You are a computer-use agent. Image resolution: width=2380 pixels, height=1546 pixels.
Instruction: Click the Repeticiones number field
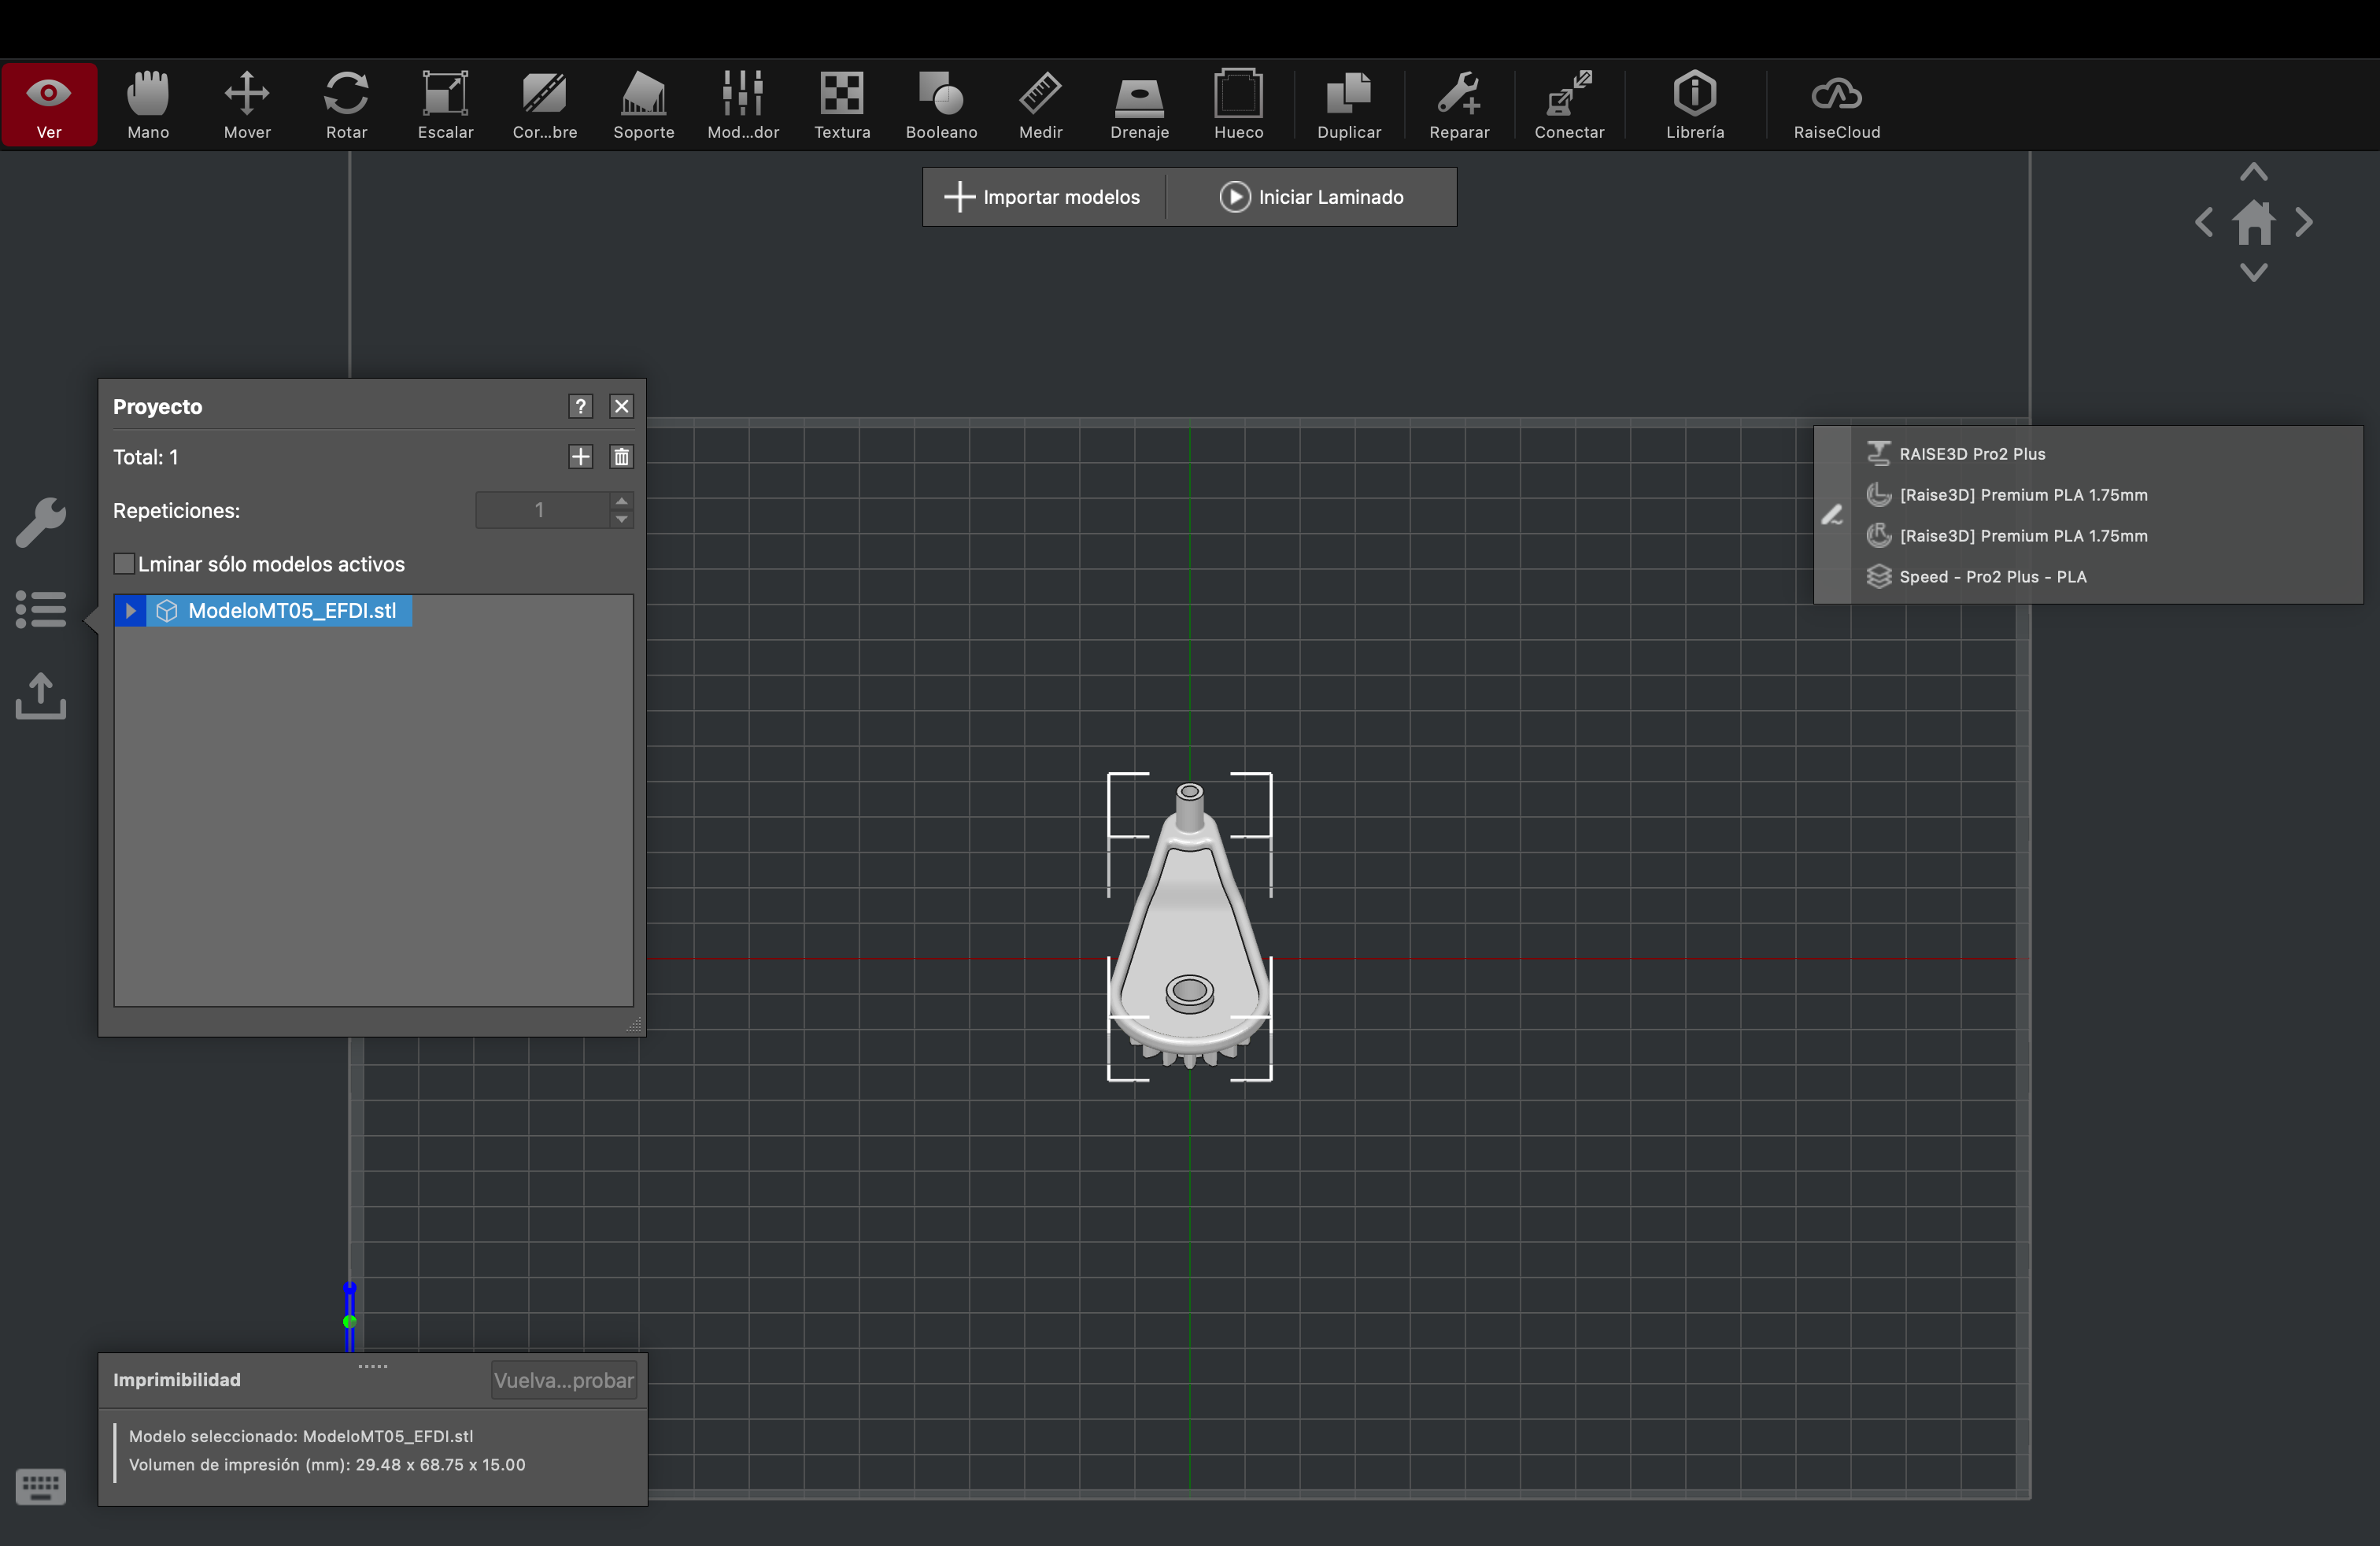click(541, 510)
